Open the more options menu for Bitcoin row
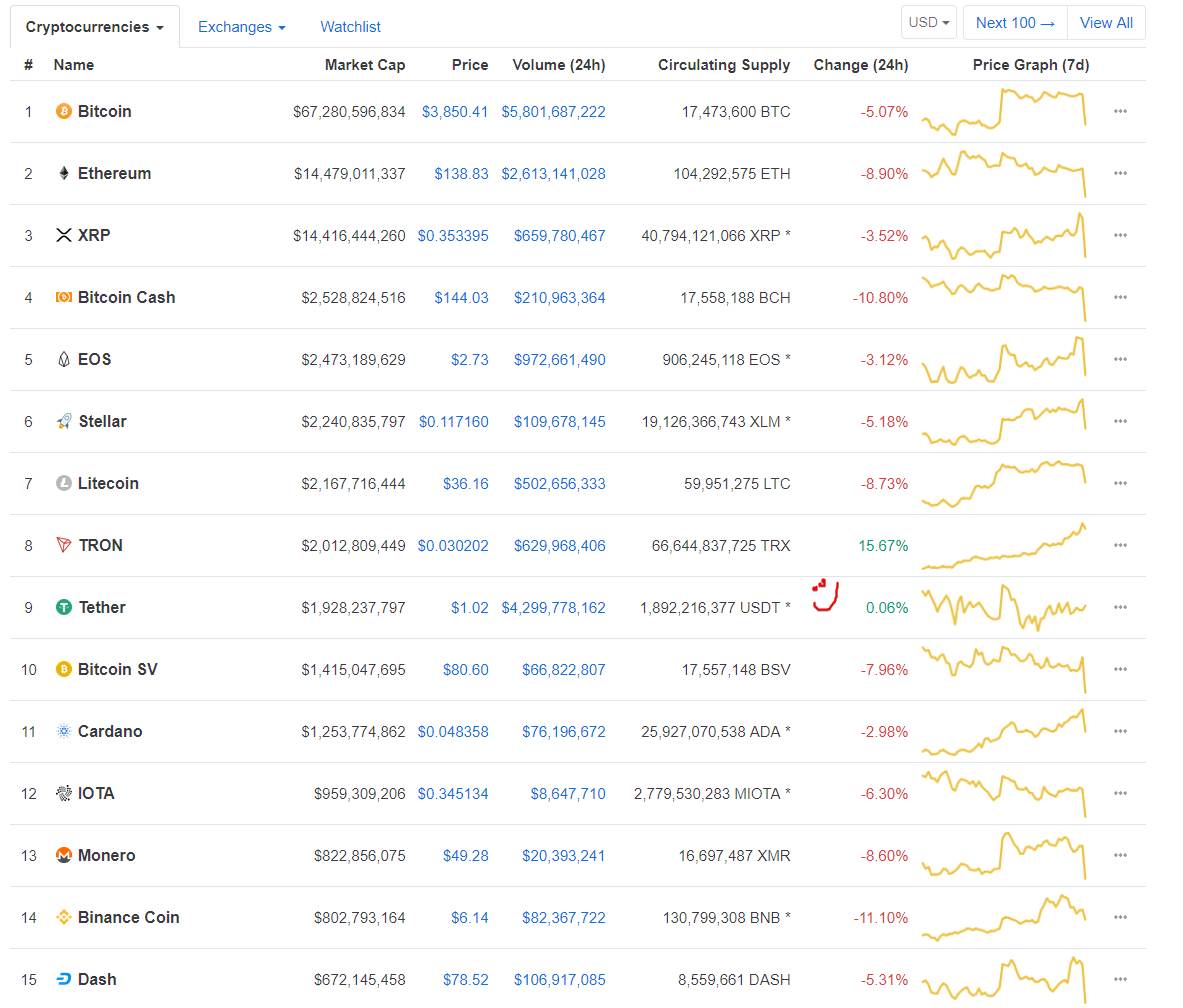Viewport: 1183px width, 1008px height. [1120, 112]
